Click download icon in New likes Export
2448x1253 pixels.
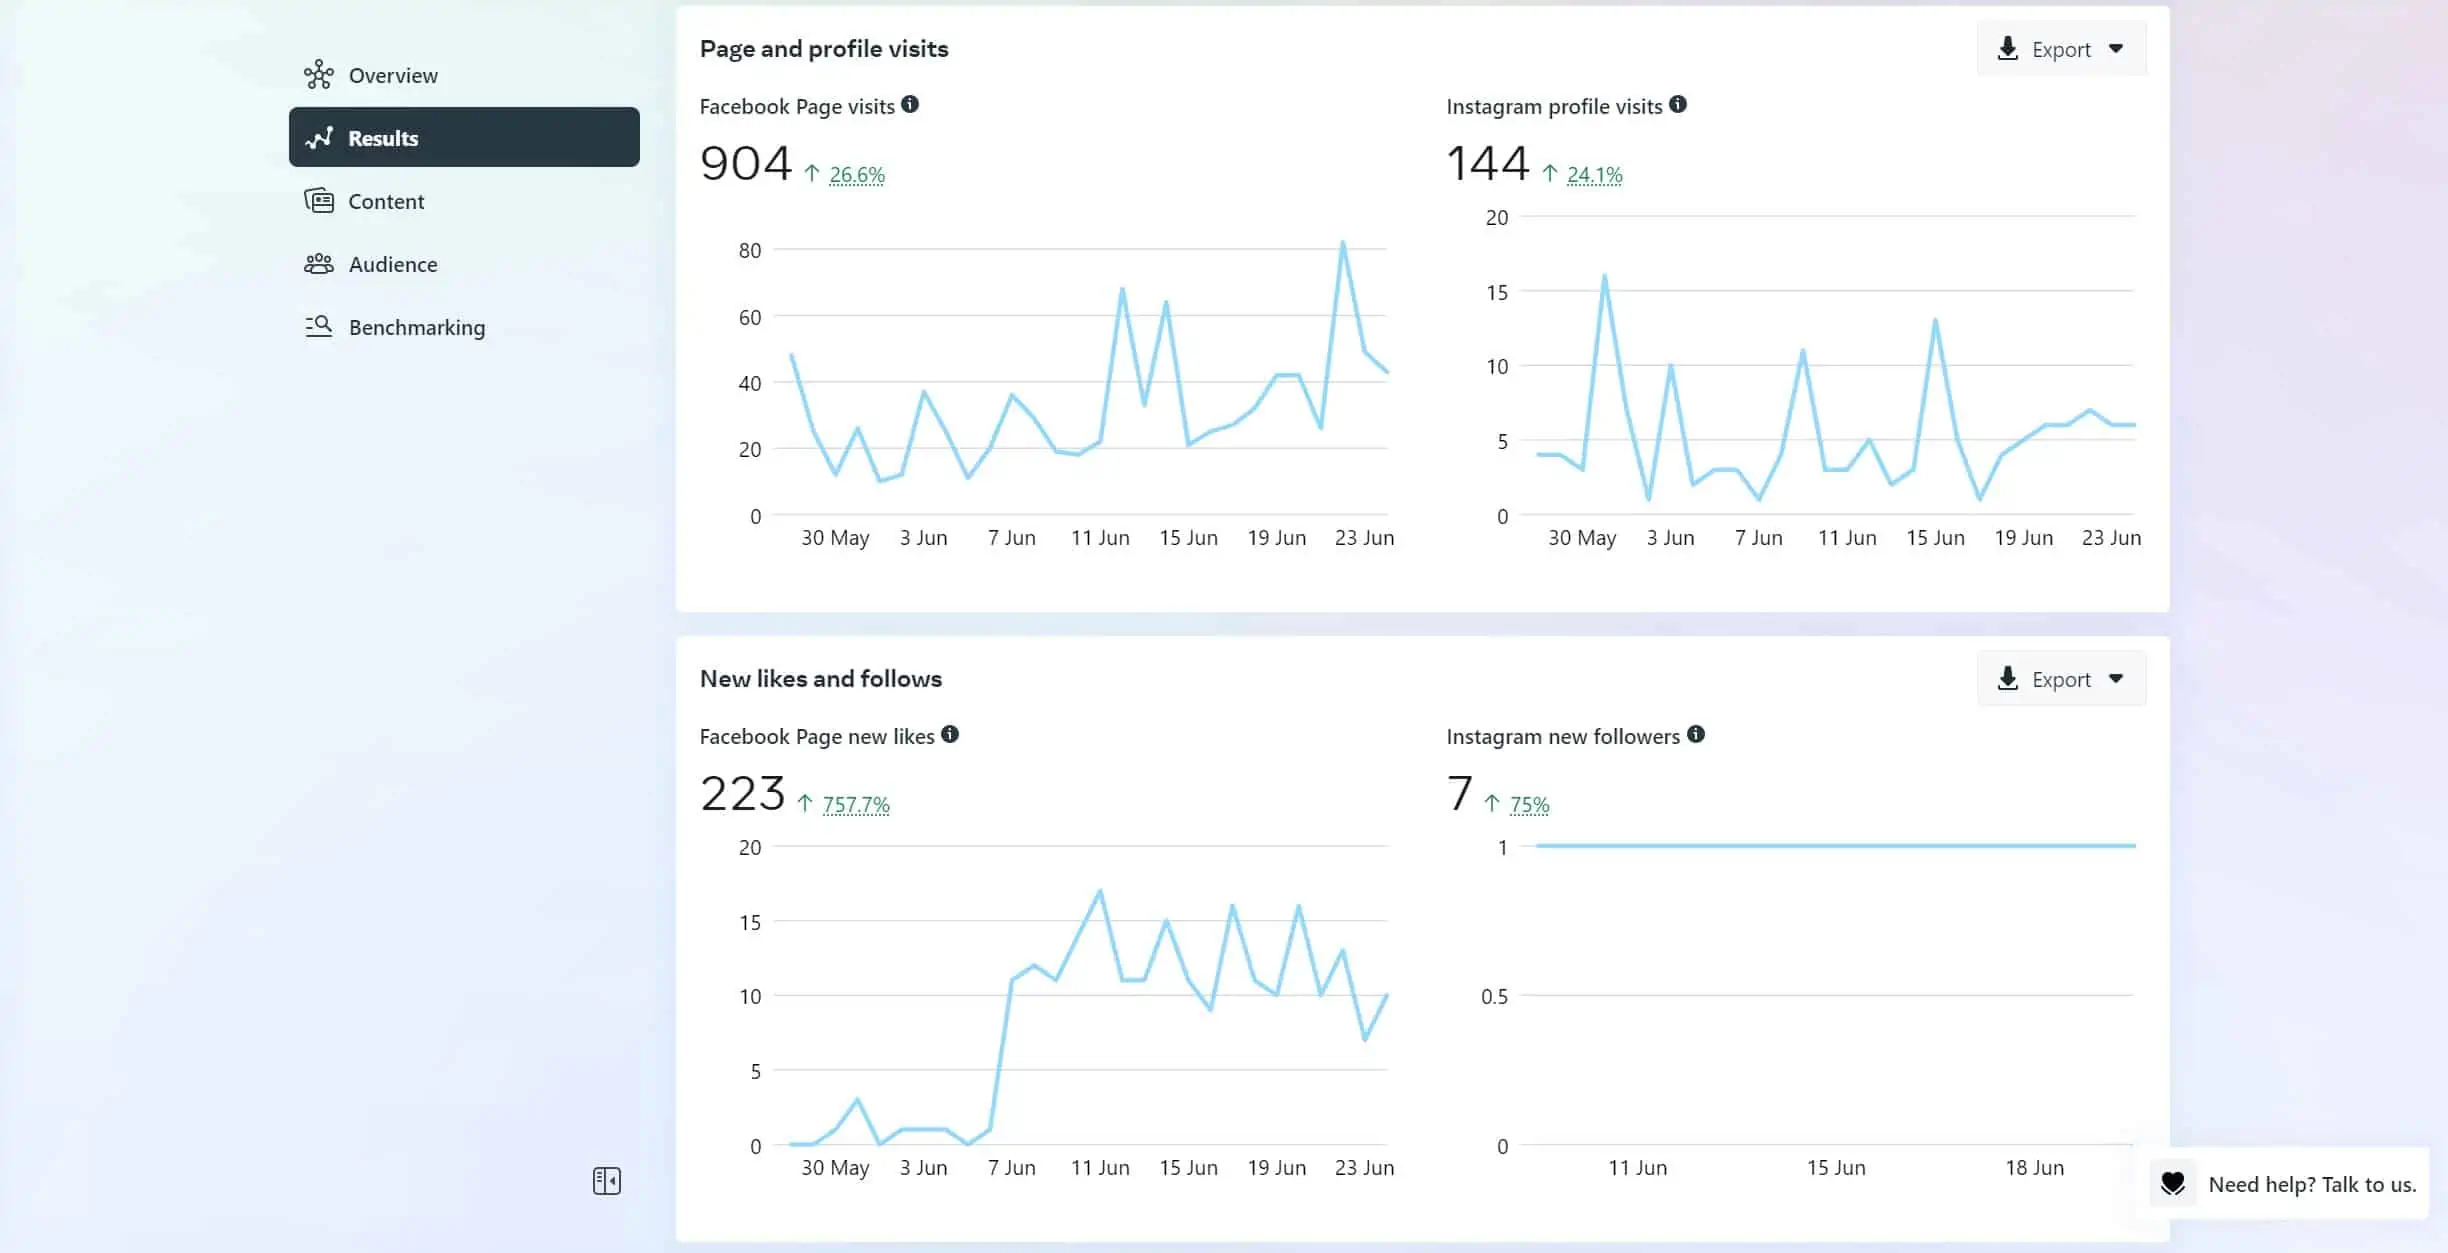[2007, 678]
